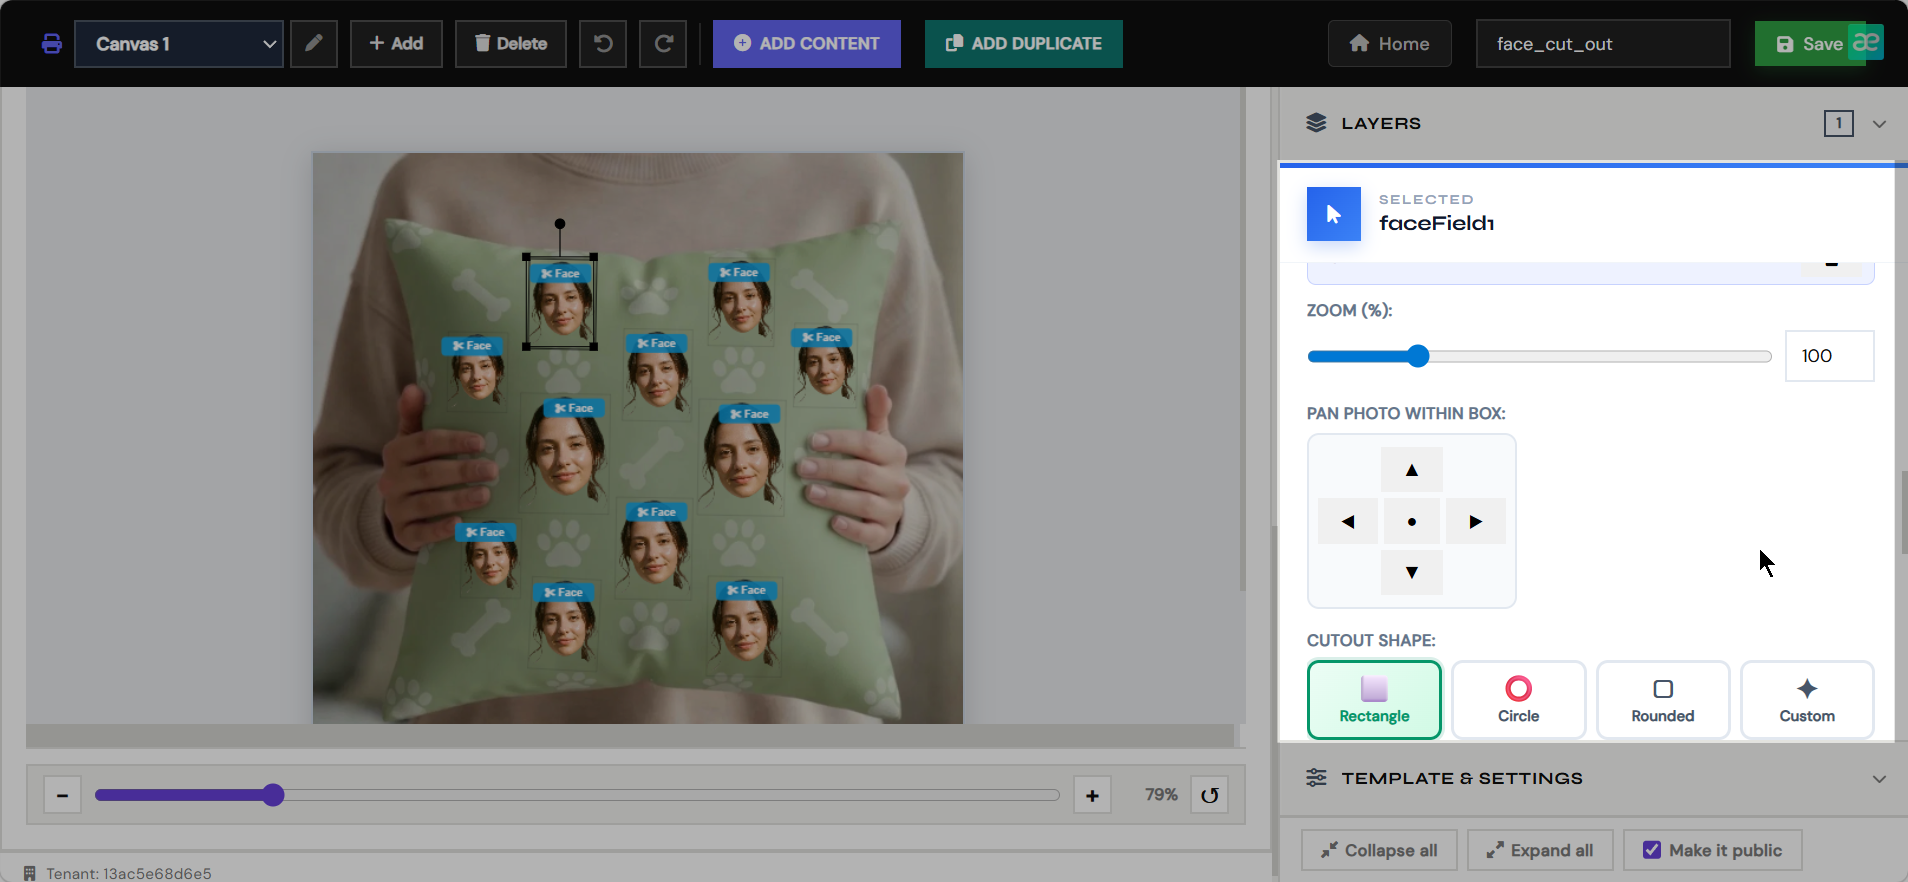Viewport: 1908px width, 882px height.
Task: Select Circle cutout shape
Action: point(1518,700)
